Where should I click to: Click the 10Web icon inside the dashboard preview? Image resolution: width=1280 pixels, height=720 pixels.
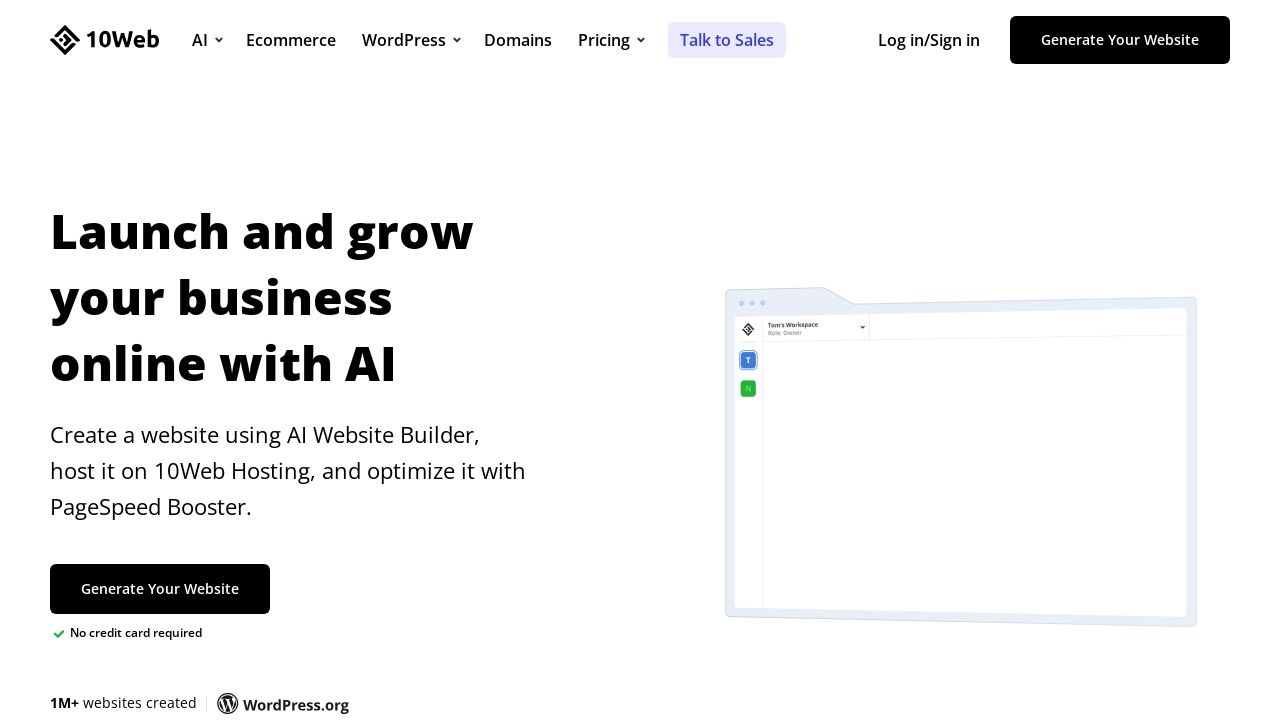click(x=748, y=329)
